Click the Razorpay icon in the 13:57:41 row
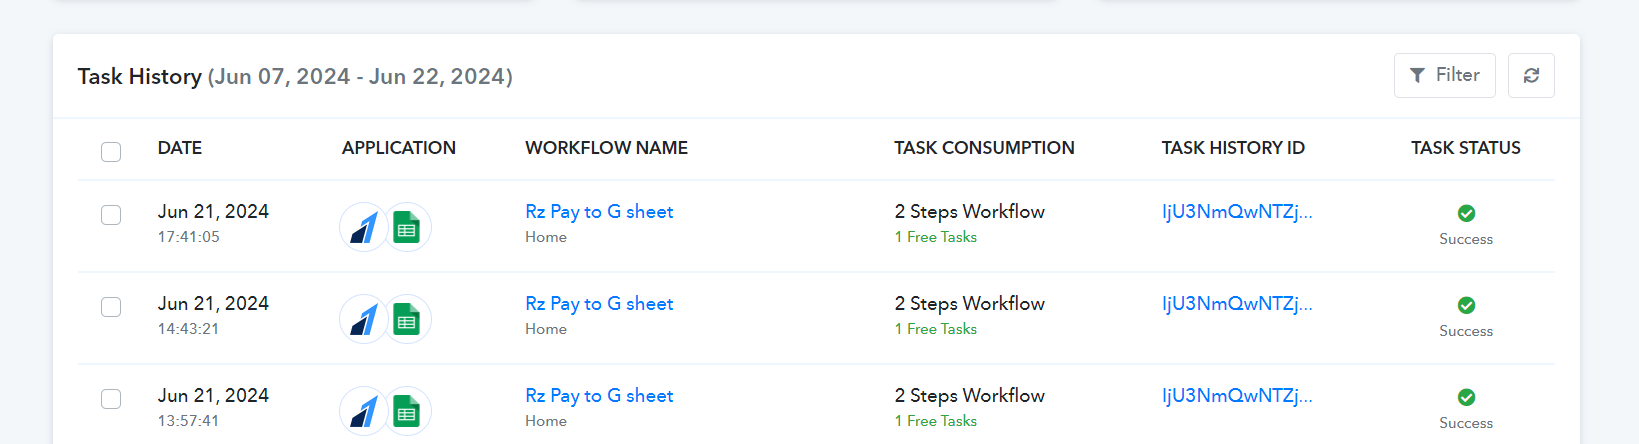 click(364, 411)
